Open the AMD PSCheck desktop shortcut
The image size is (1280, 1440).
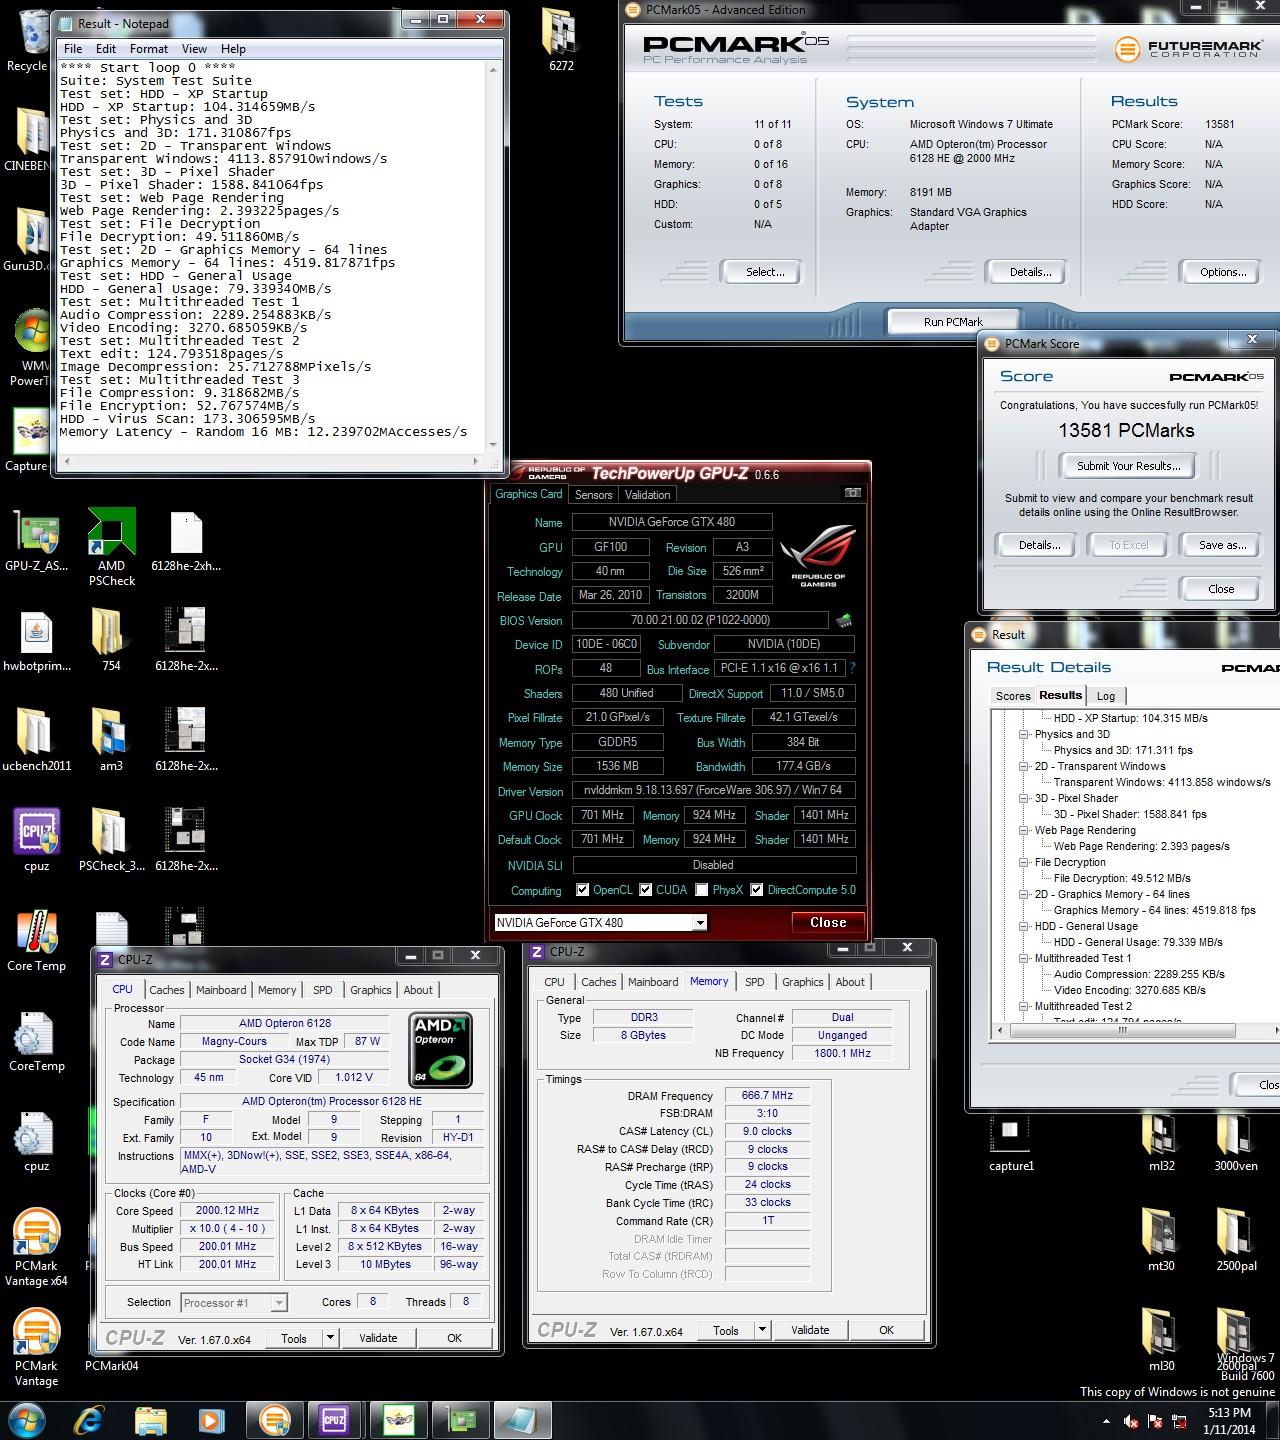[x=111, y=547]
